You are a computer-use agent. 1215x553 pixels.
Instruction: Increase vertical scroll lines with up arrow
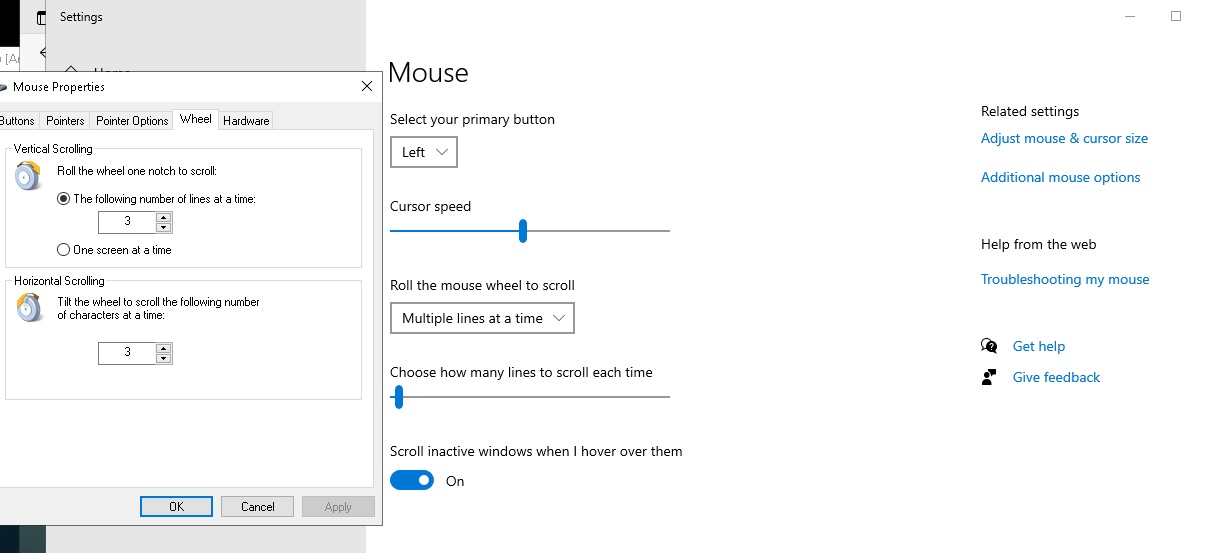(x=164, y=216)
